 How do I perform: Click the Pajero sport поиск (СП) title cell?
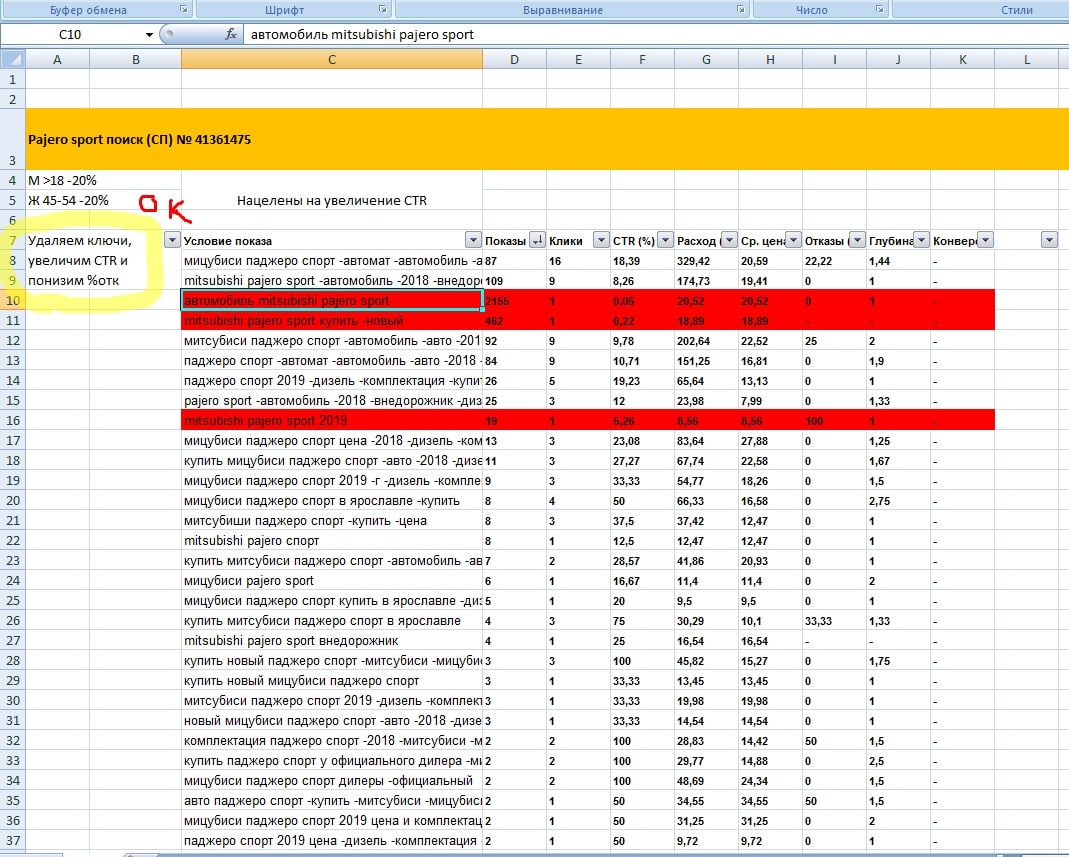[139, 140]
